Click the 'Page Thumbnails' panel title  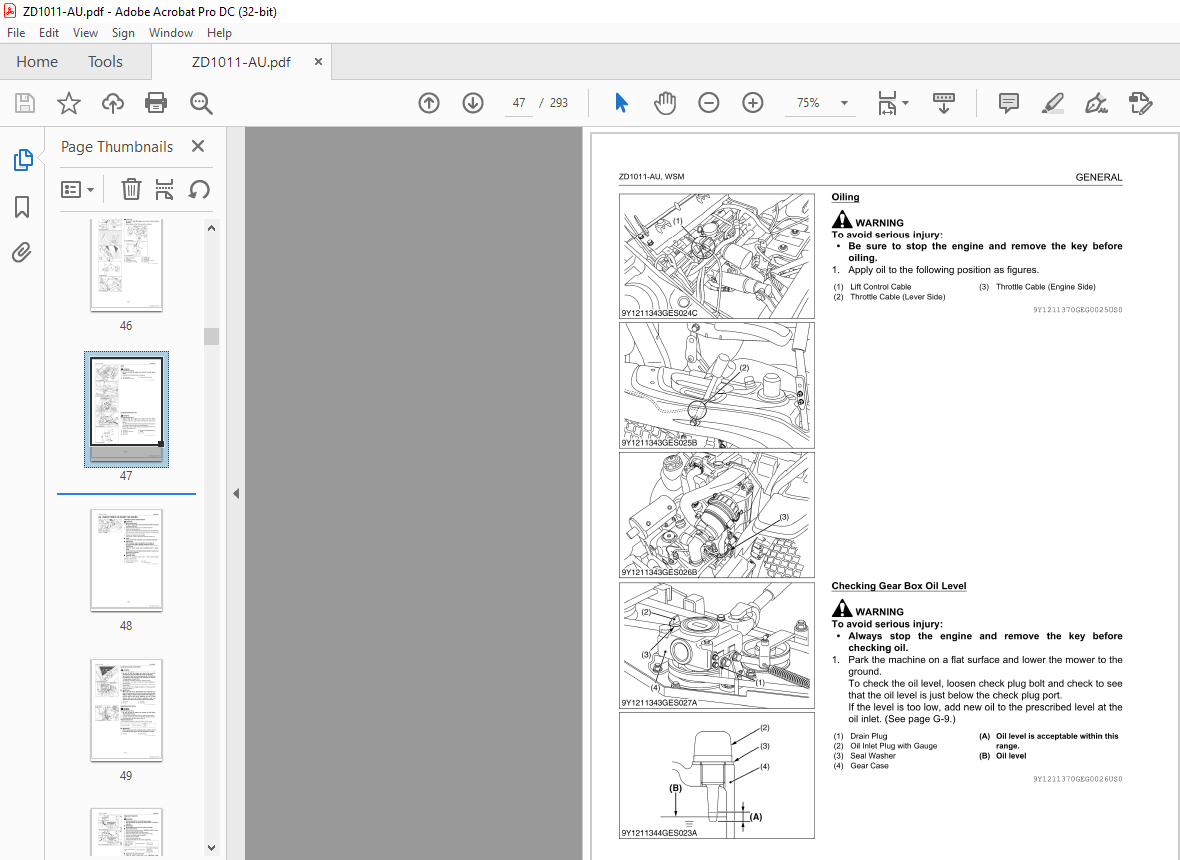coord(117,147)
